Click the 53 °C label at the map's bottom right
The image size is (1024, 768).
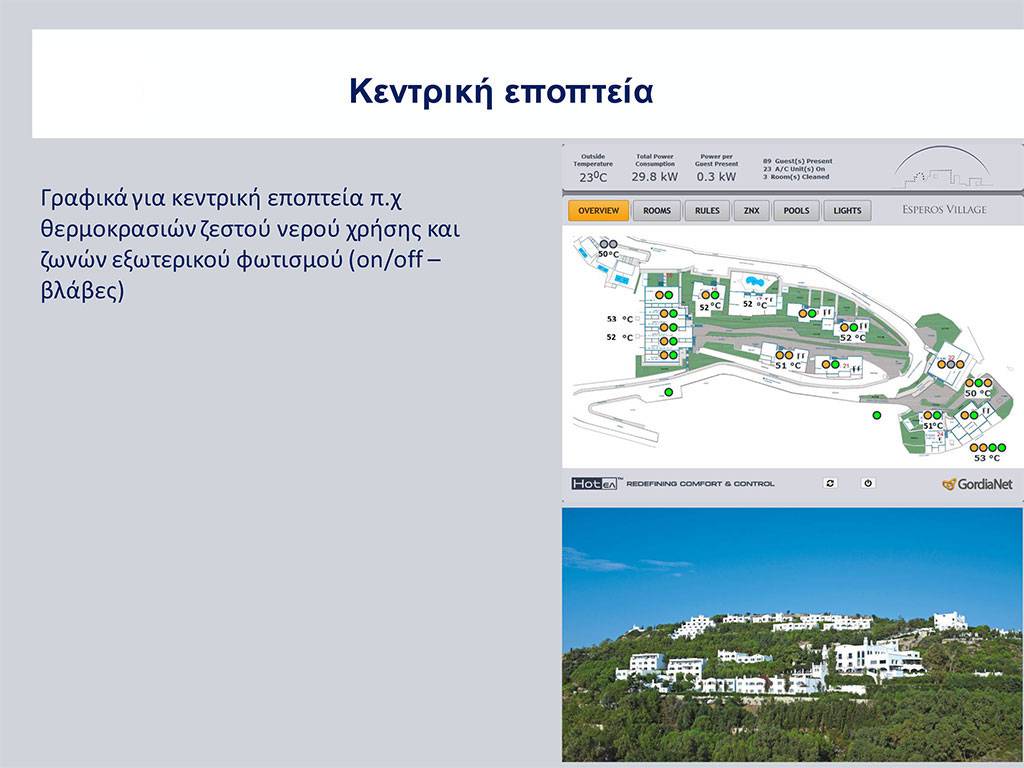coord(986,458)
